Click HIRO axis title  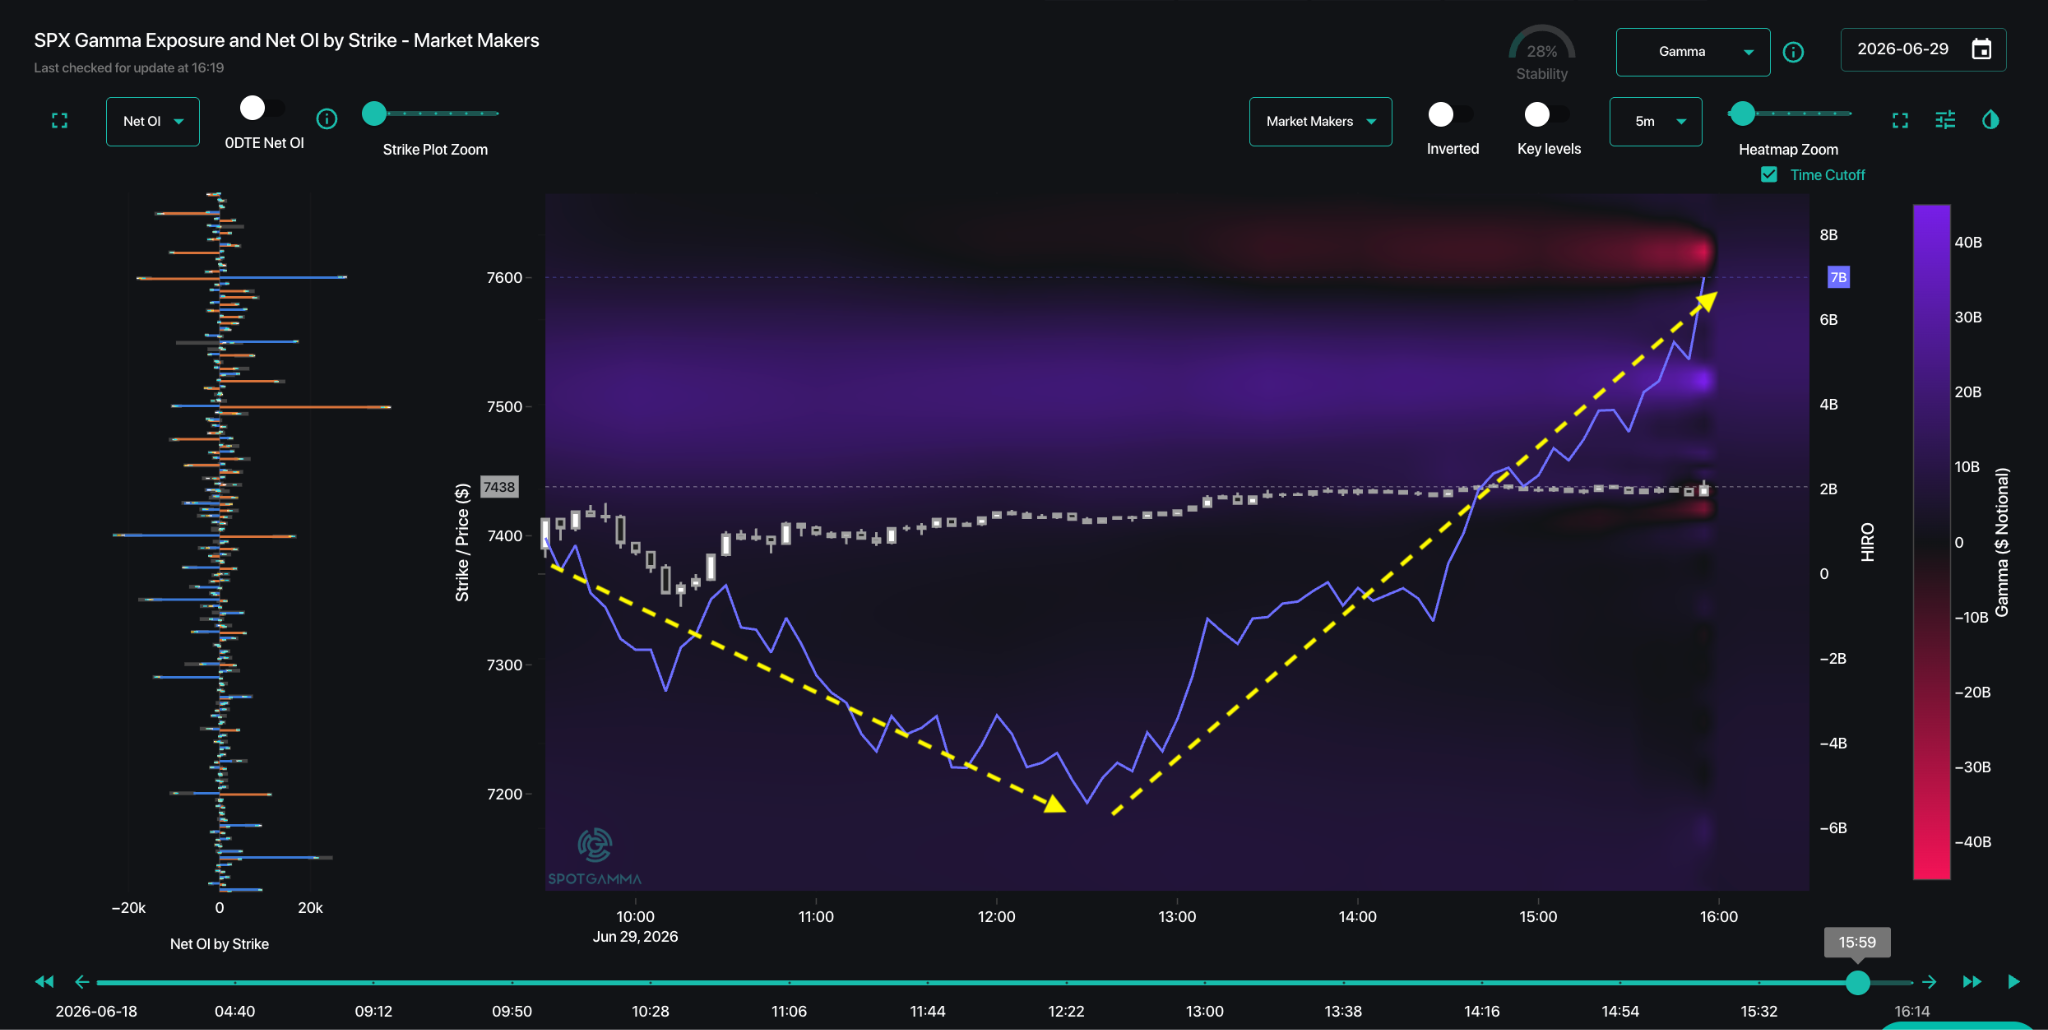1867,542
